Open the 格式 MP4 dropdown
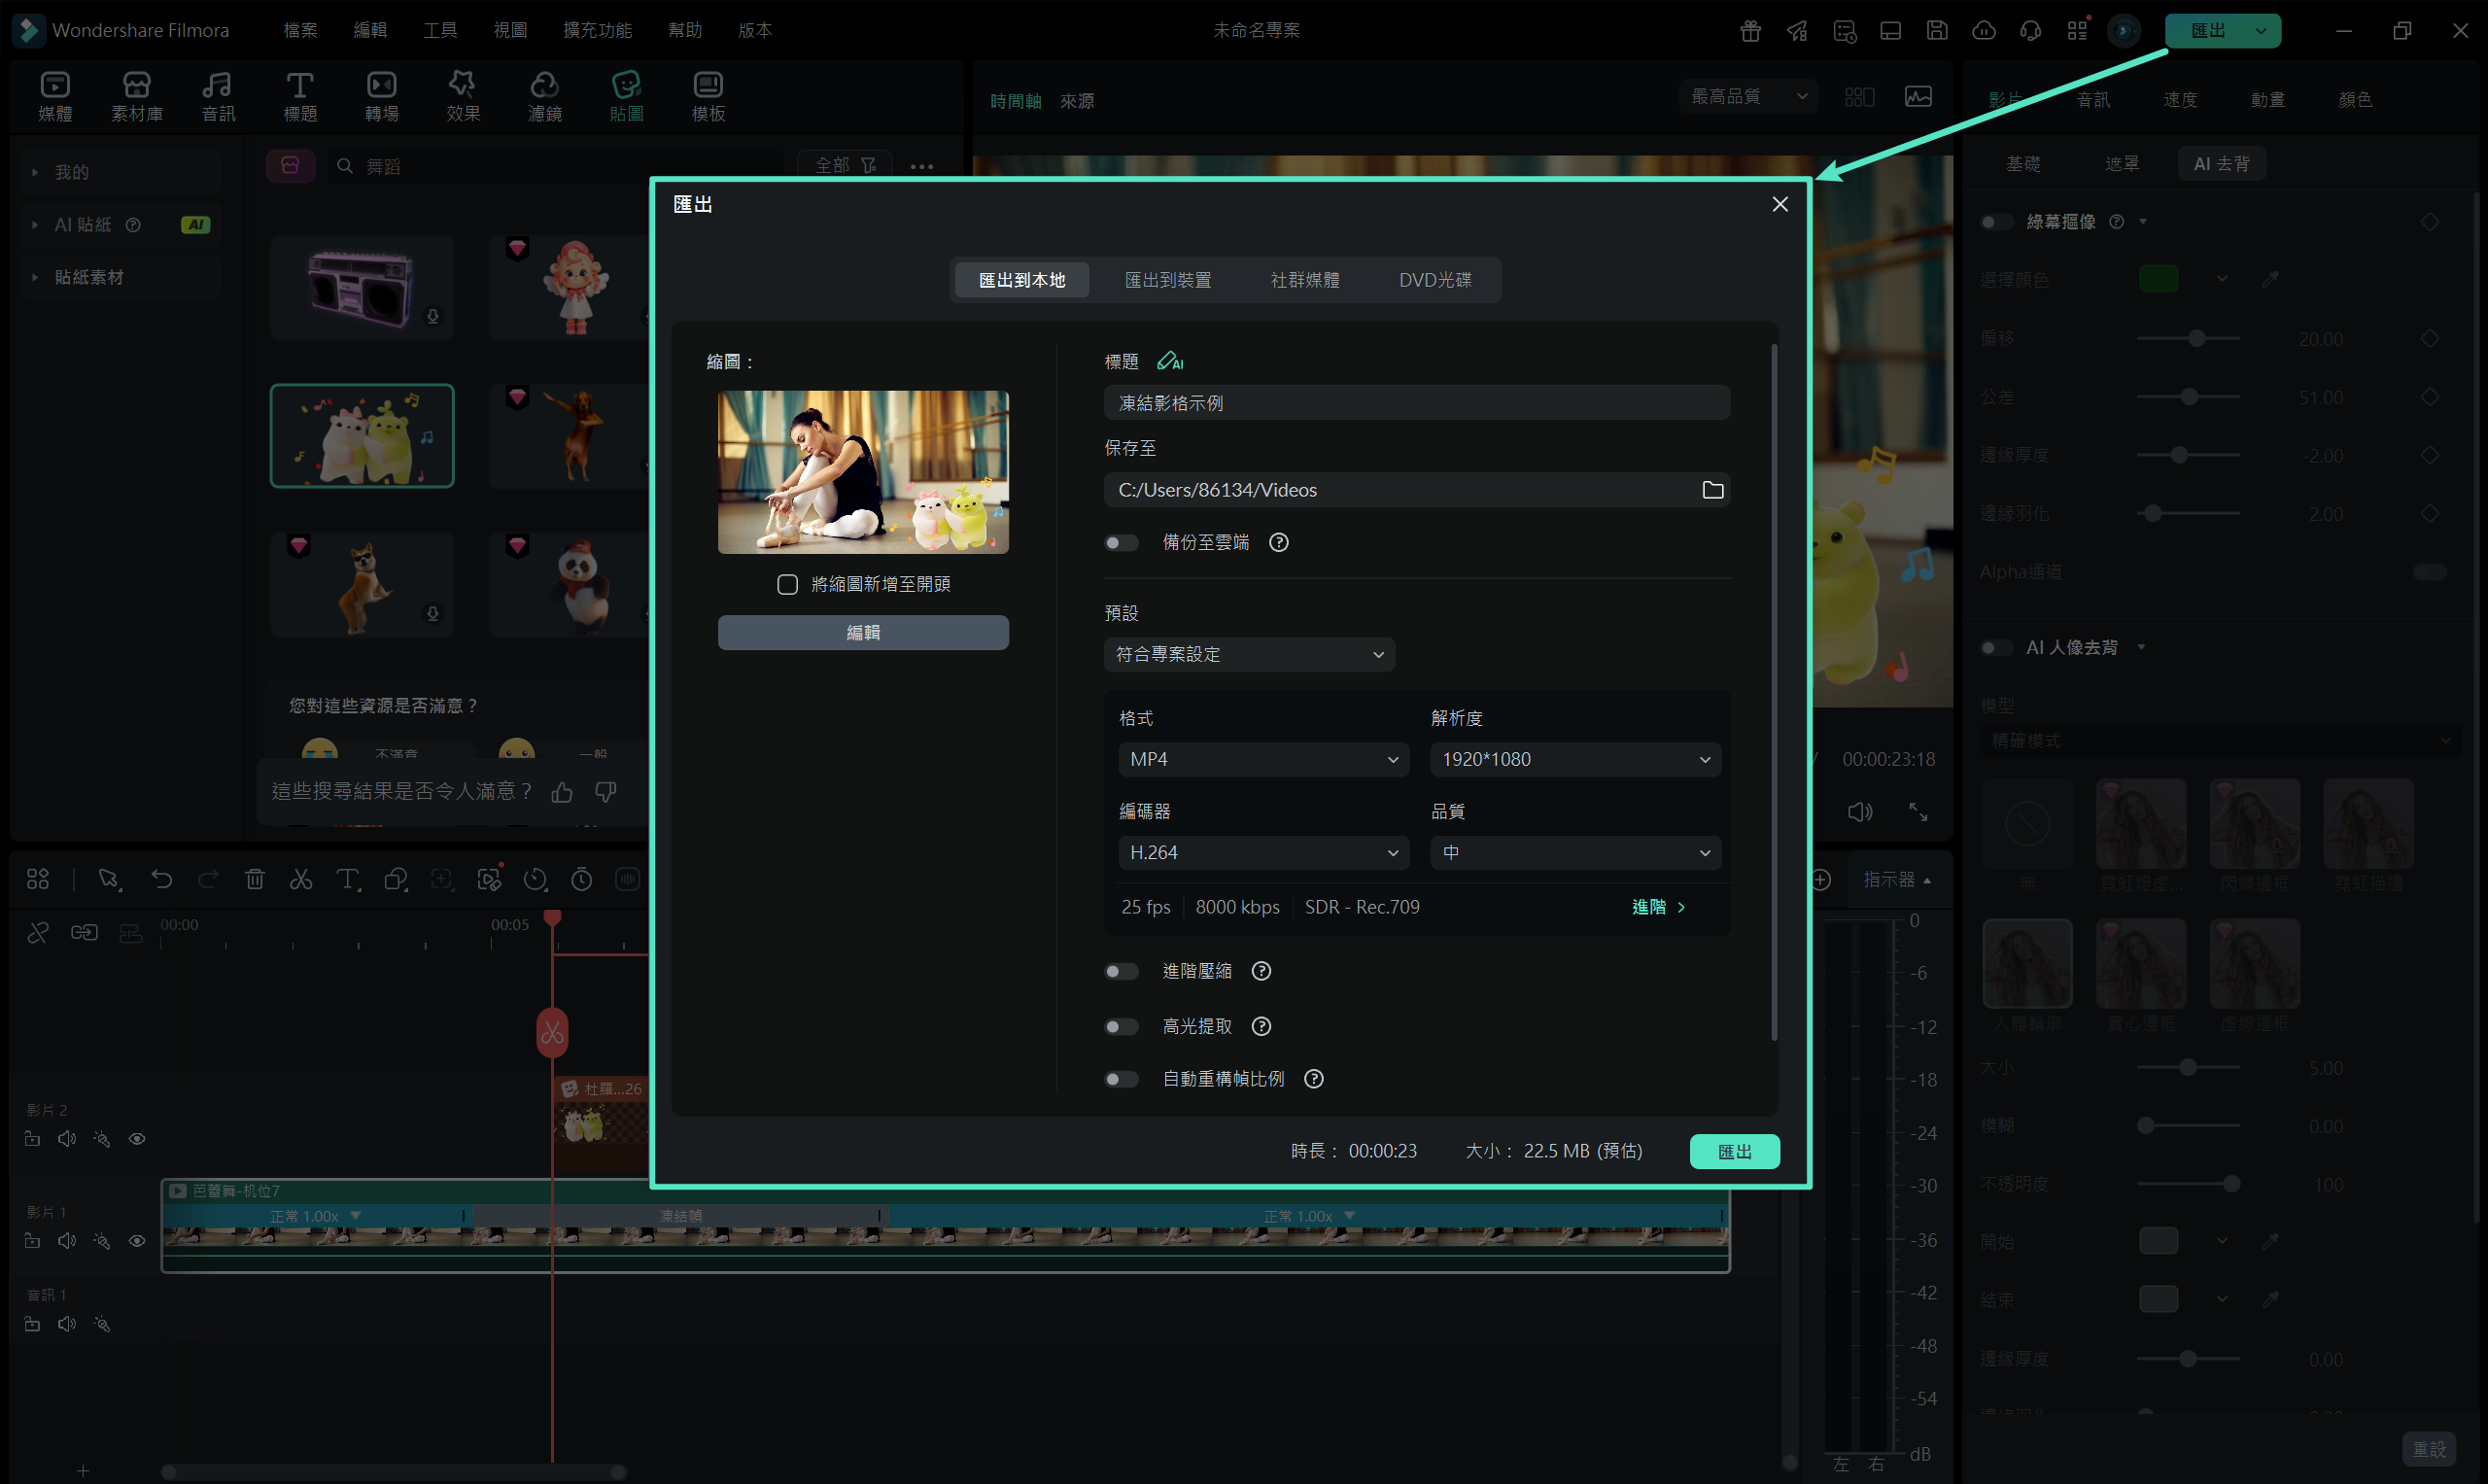Viewport: 2488px width, 1484px height. click(x=1263, y=759)
